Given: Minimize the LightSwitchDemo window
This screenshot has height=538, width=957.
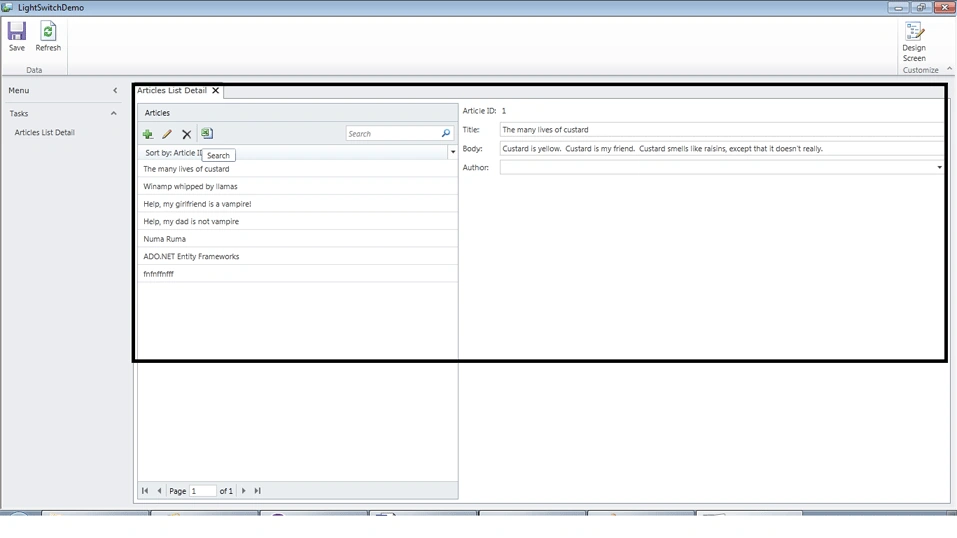Looking at the screenshot, I should point(898,7).
